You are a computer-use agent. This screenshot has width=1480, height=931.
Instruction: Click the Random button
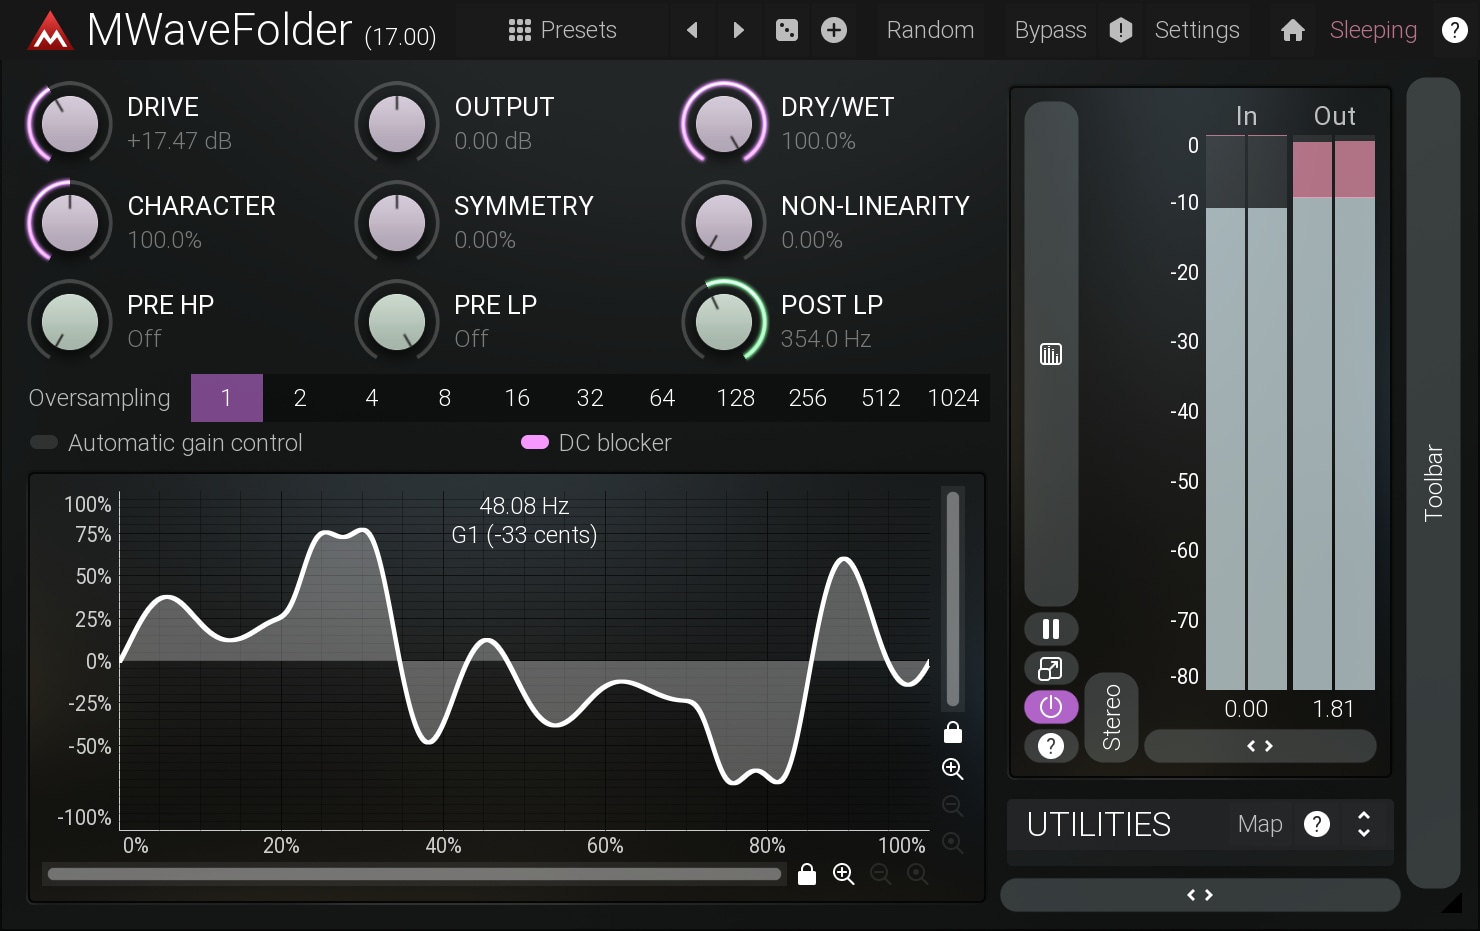(x=930, y=30)
